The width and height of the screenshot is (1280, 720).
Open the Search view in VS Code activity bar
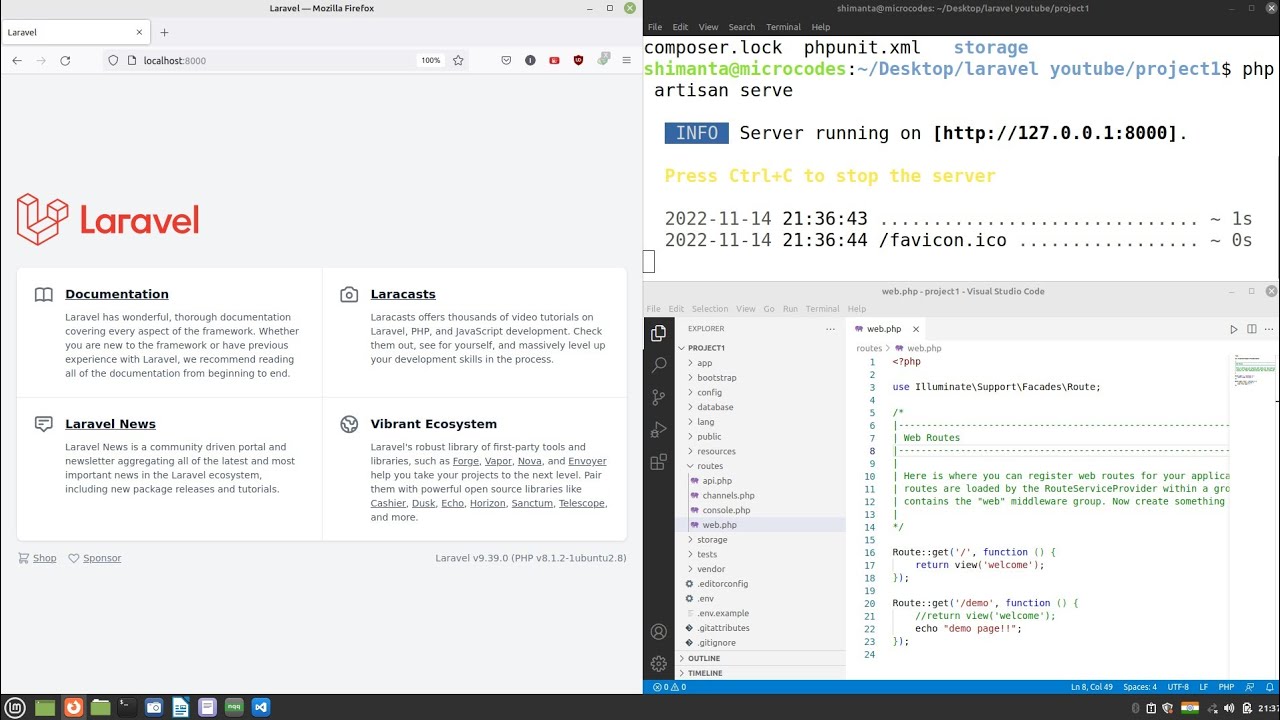pyautogui.click(x=658, y=365)
